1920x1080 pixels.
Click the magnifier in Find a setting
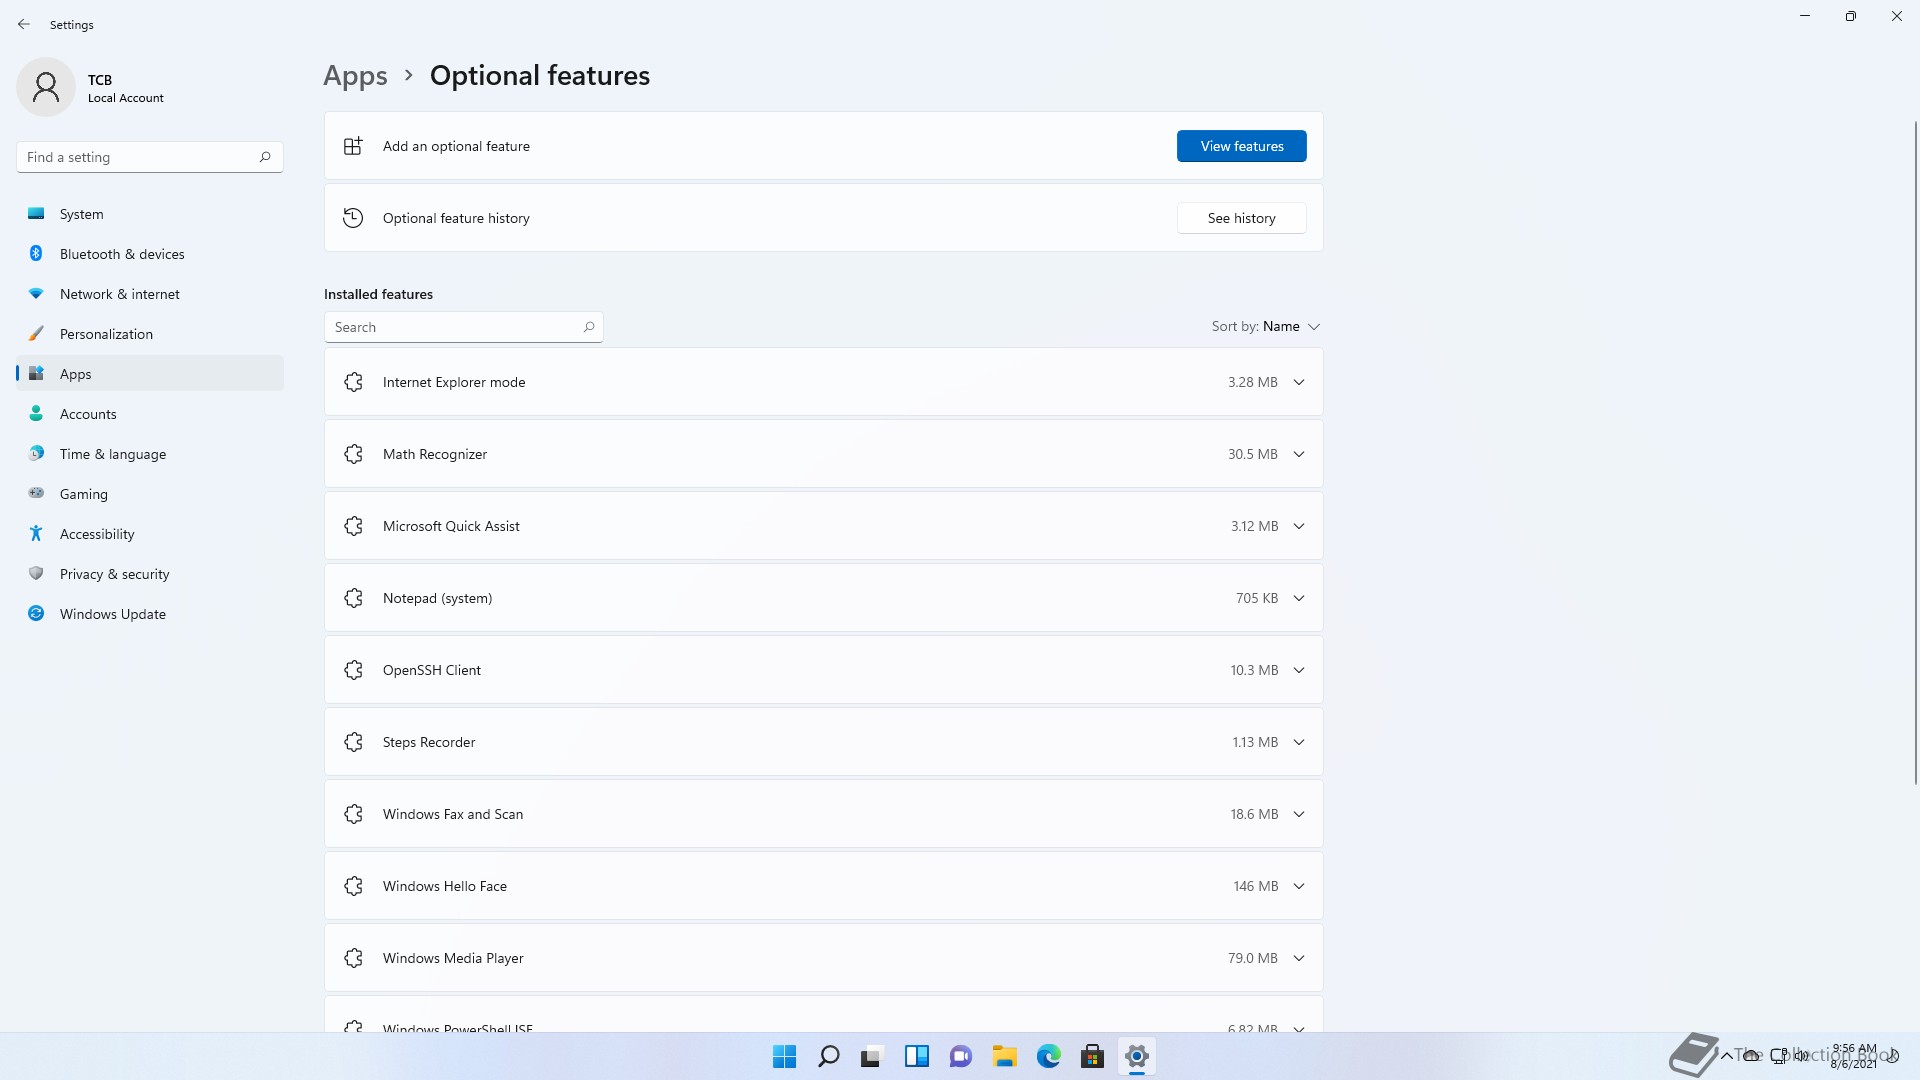265,157
